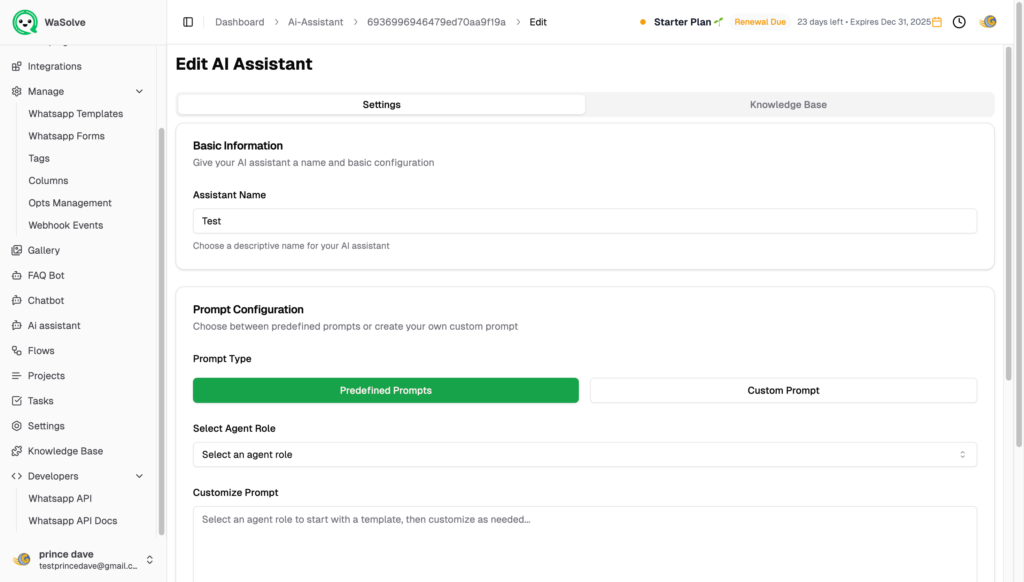Open Flows from sidebar

coord(41,351)
